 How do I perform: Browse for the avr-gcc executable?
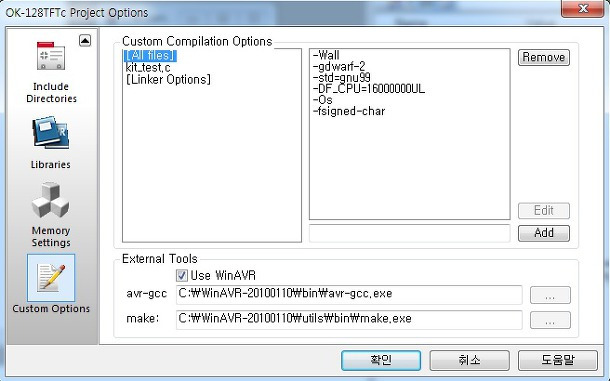tap(550, 295)
